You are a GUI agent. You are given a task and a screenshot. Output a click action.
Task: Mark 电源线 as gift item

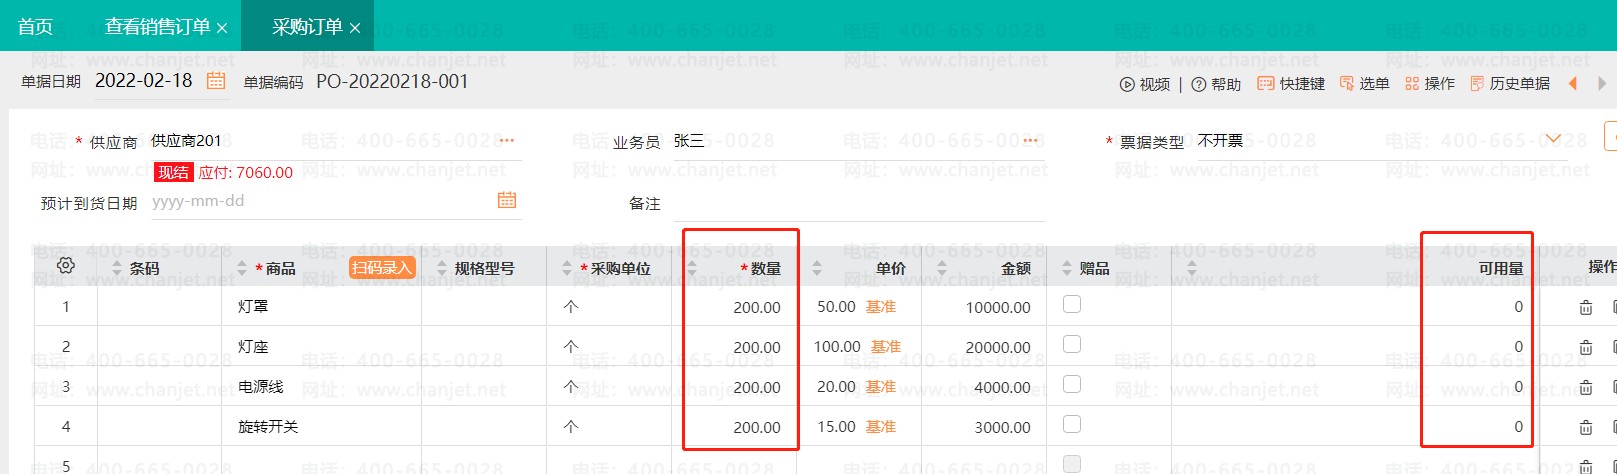1072,384
